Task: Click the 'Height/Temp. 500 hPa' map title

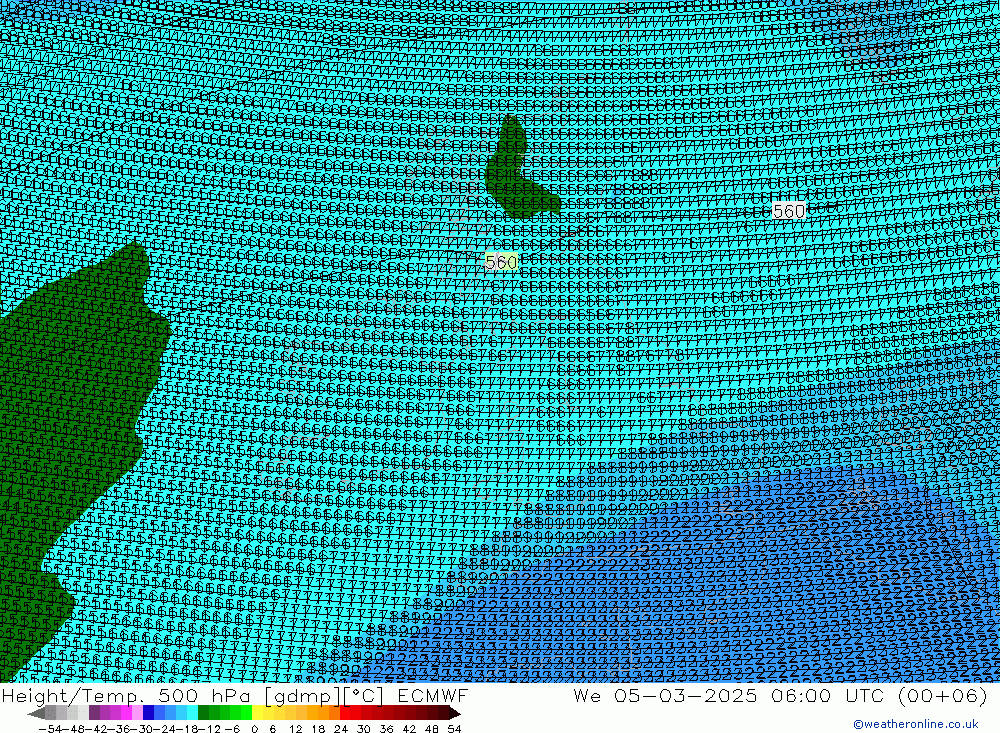Action: click(x=125, y=695)
